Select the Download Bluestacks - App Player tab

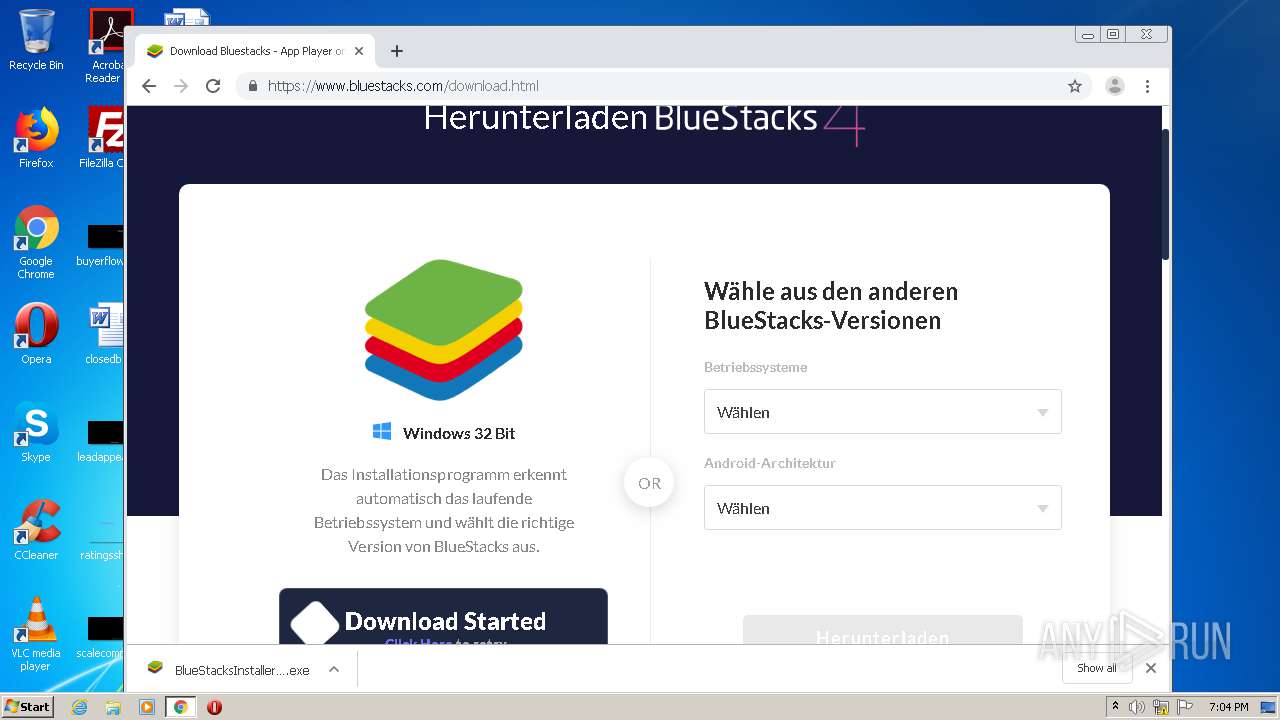[x=255, y=51]
